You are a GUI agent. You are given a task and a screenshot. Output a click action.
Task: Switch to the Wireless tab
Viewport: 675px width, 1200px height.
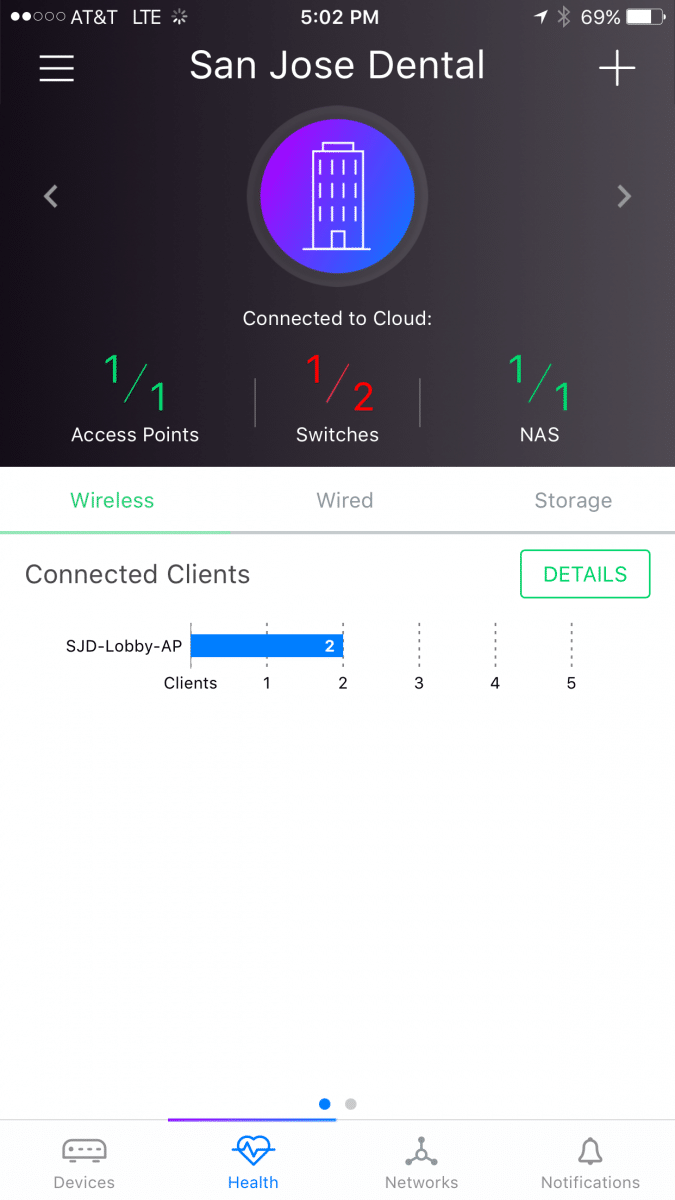pyautogui.click(x=112, y=500)
